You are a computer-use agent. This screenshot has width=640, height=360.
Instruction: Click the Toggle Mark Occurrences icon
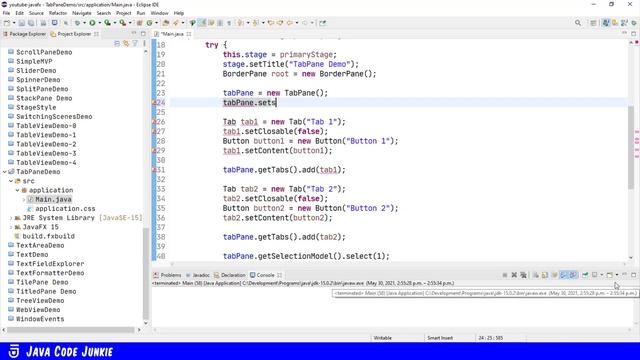[202, 23]
